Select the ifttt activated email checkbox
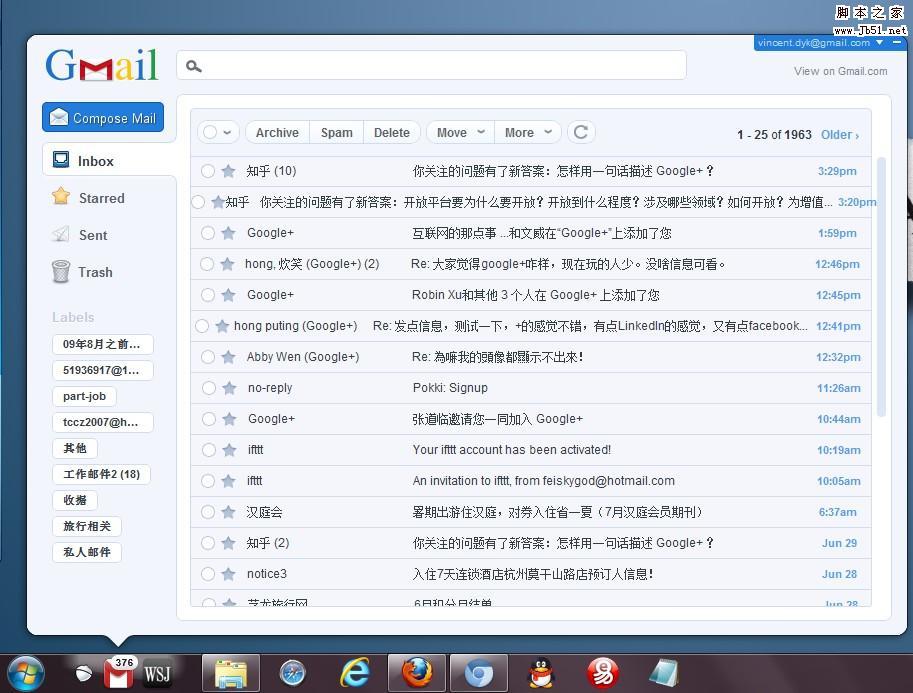The height and width of the screenshot is (693, 913). [x=208, y=450]
